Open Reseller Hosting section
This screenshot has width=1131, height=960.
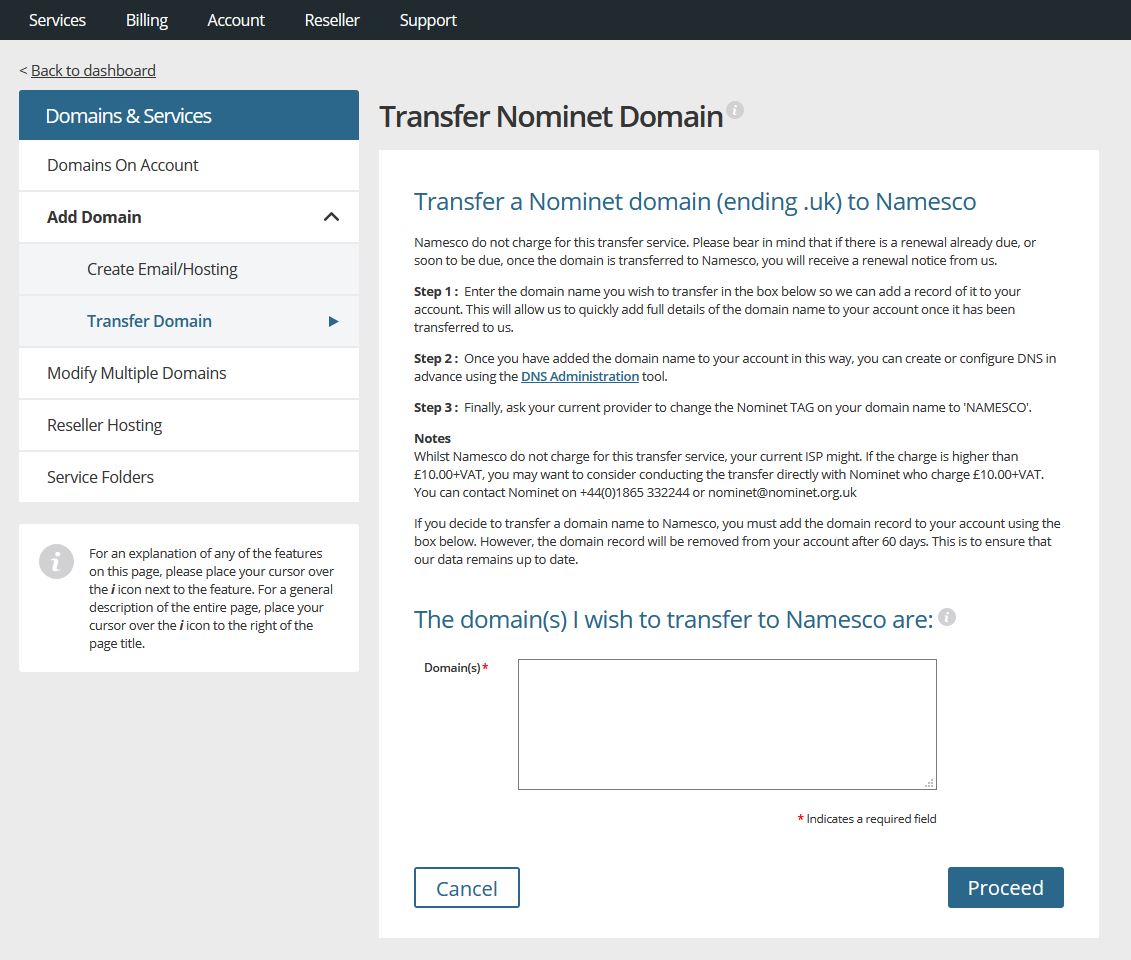189,425
